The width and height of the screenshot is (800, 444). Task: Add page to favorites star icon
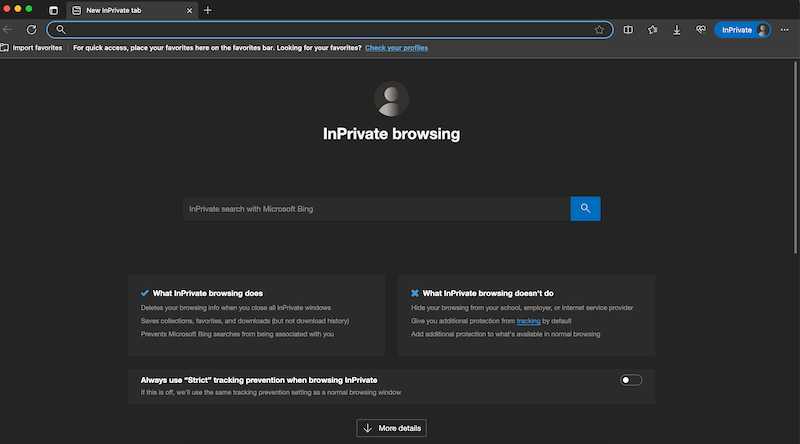[599, 30]
